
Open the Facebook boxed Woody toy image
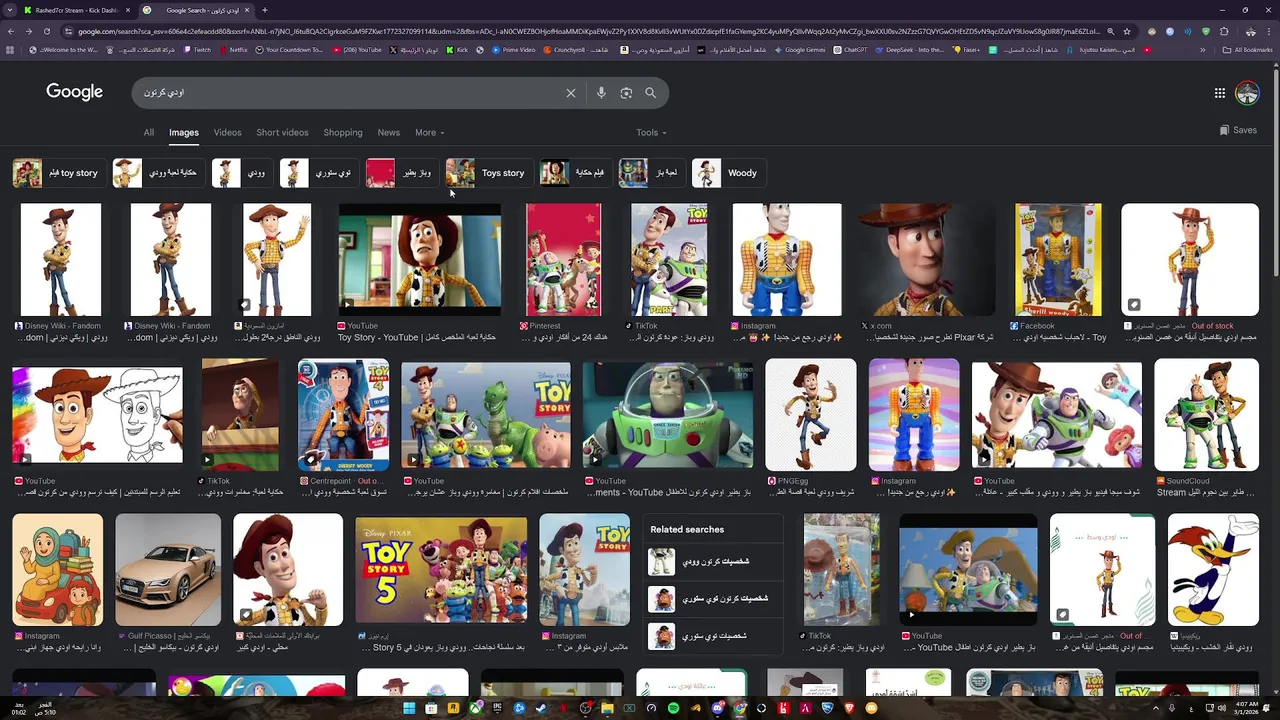click(x=1058, y=260)
